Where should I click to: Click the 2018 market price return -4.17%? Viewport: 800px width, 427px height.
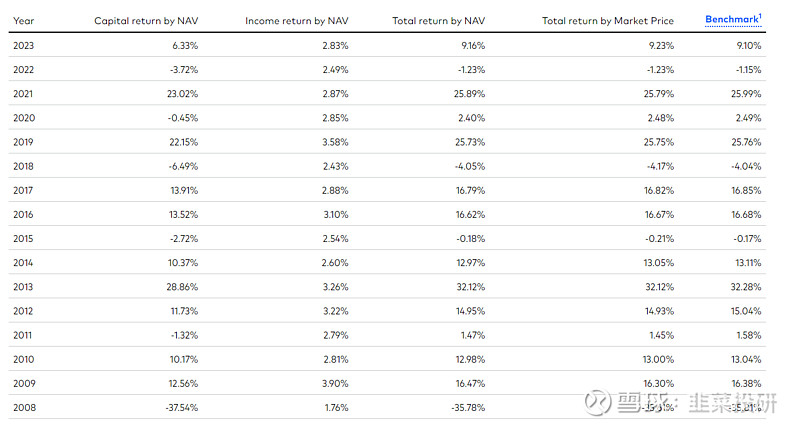click(657, 166)
